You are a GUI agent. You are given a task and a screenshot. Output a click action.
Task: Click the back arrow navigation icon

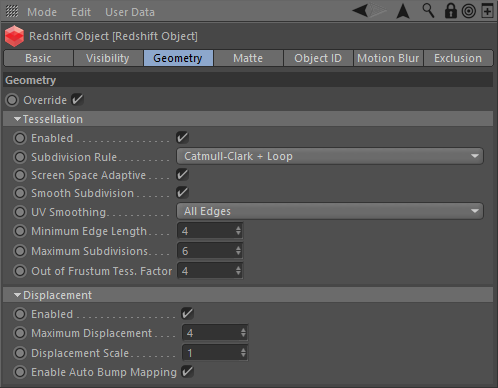(361, 11)
